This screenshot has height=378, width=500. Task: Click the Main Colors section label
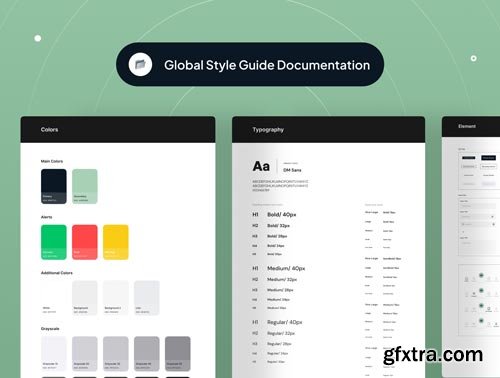pyautogui.click(x=52, y=161)
